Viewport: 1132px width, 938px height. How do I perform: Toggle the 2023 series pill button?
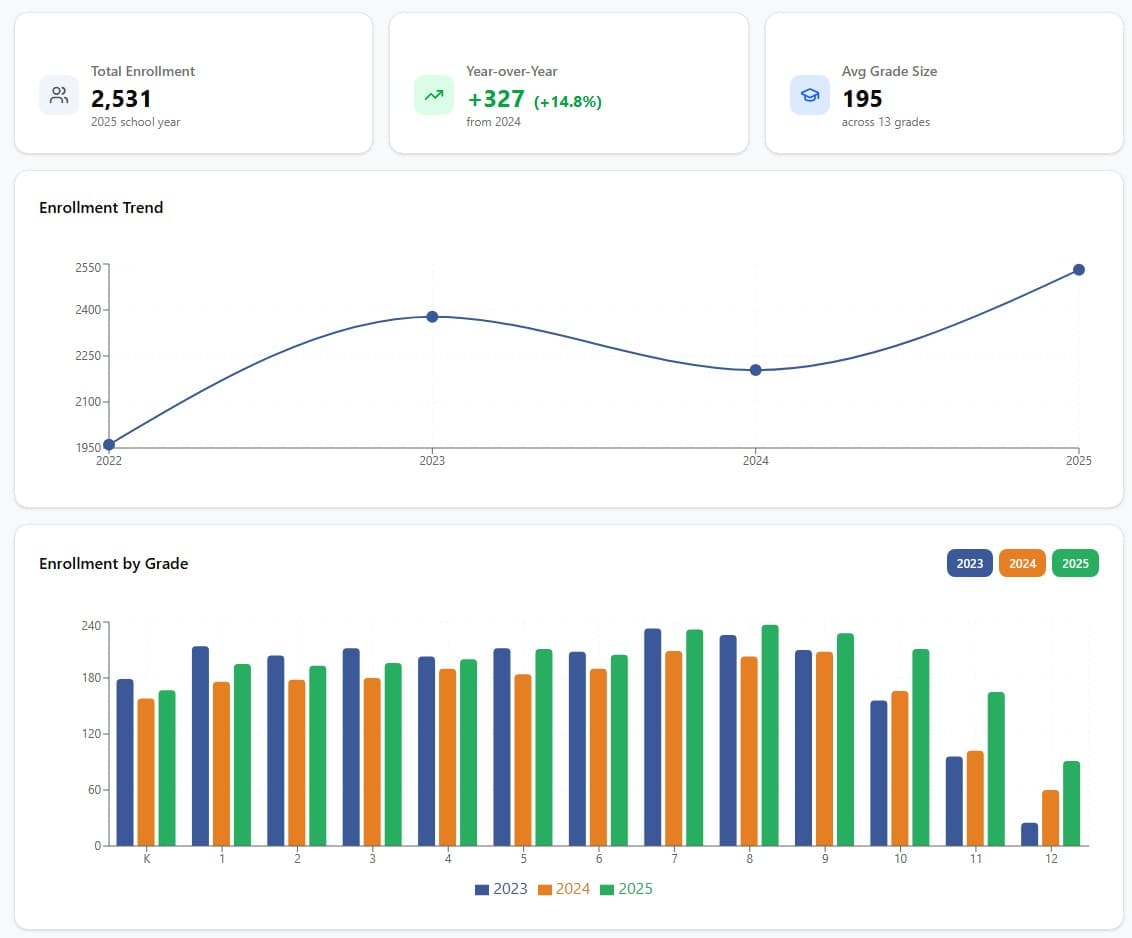click(x=970, y=563)
